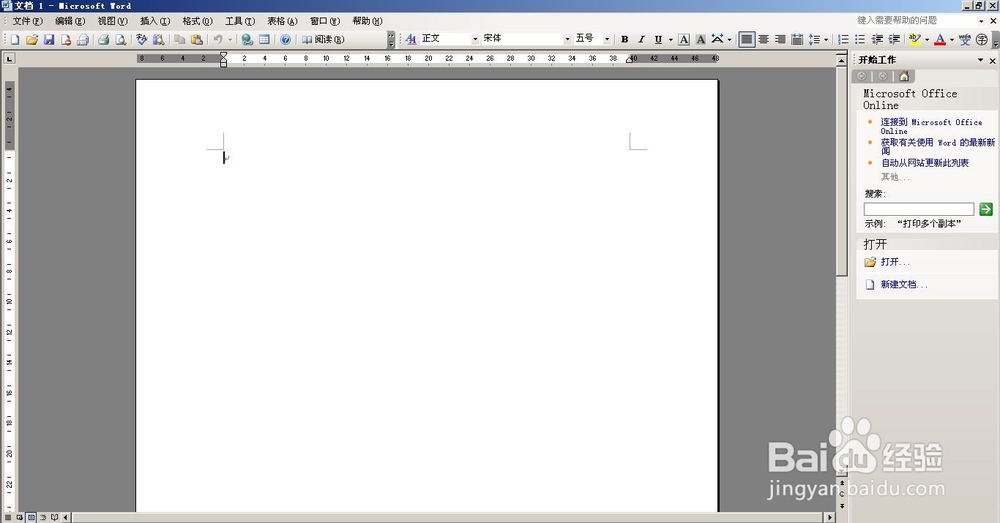Open the 编辑 menu
The width and height of the screenshot is (1000, 523).
[x=70, y=21]
